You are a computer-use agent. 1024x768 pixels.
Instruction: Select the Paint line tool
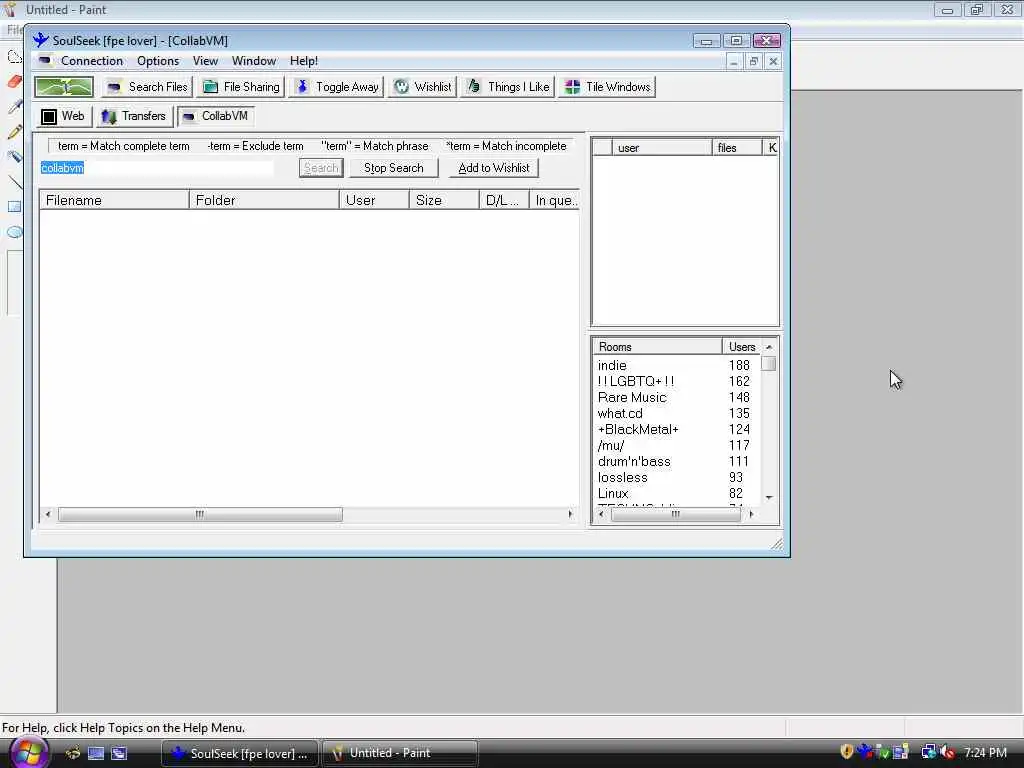pyautogui.click(x=14, y=182)
